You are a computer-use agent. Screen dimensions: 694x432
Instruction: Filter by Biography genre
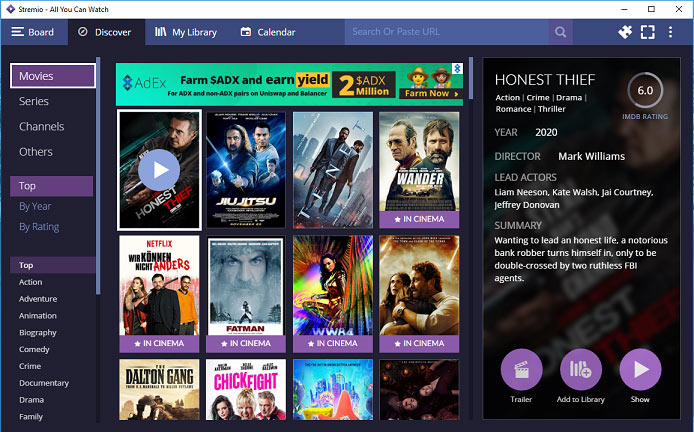(38, 332)
